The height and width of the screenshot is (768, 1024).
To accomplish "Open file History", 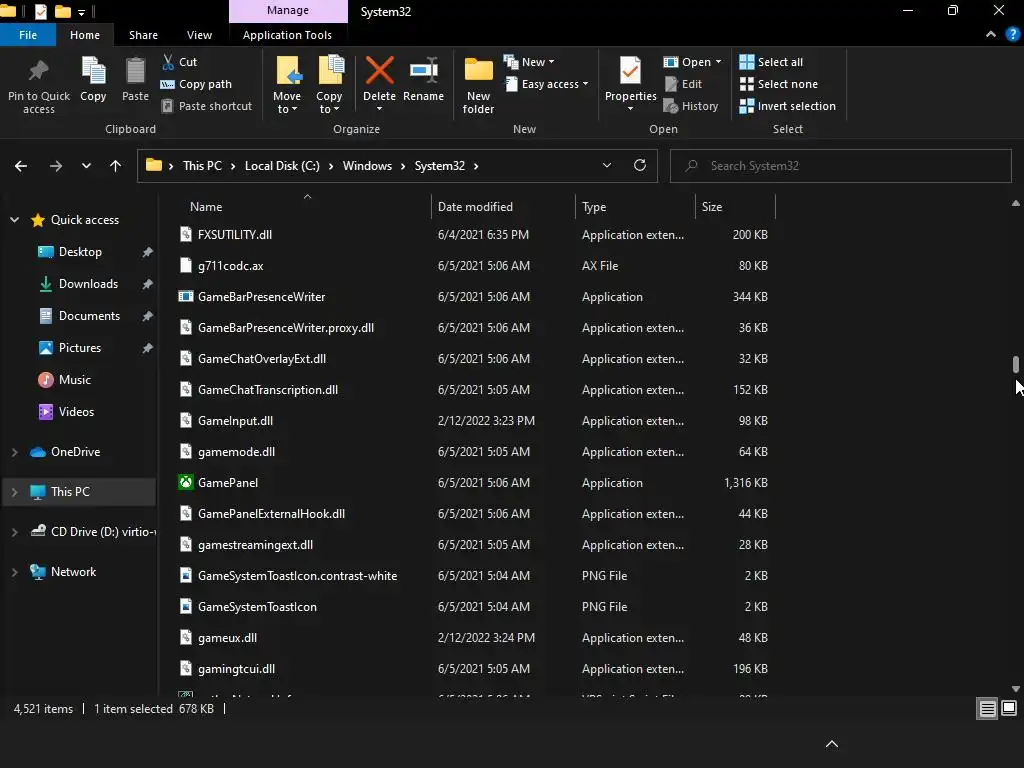I will (691, 106).
